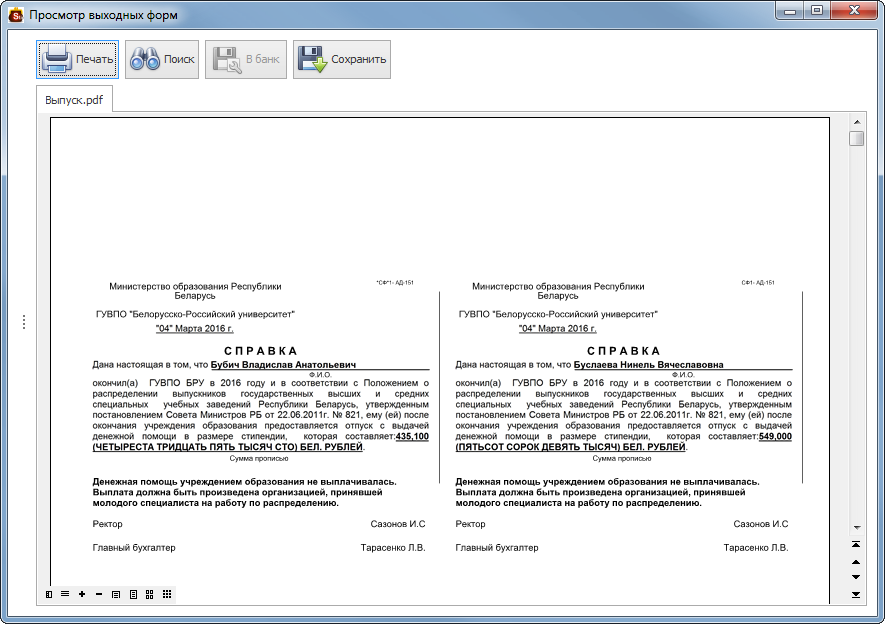Click ПЯТЬСОТ СОРОК ДЕВЯТЬ ТЫСЯЧ text
This screenshot has width=885, height=624.
click(x=538, y=447)
